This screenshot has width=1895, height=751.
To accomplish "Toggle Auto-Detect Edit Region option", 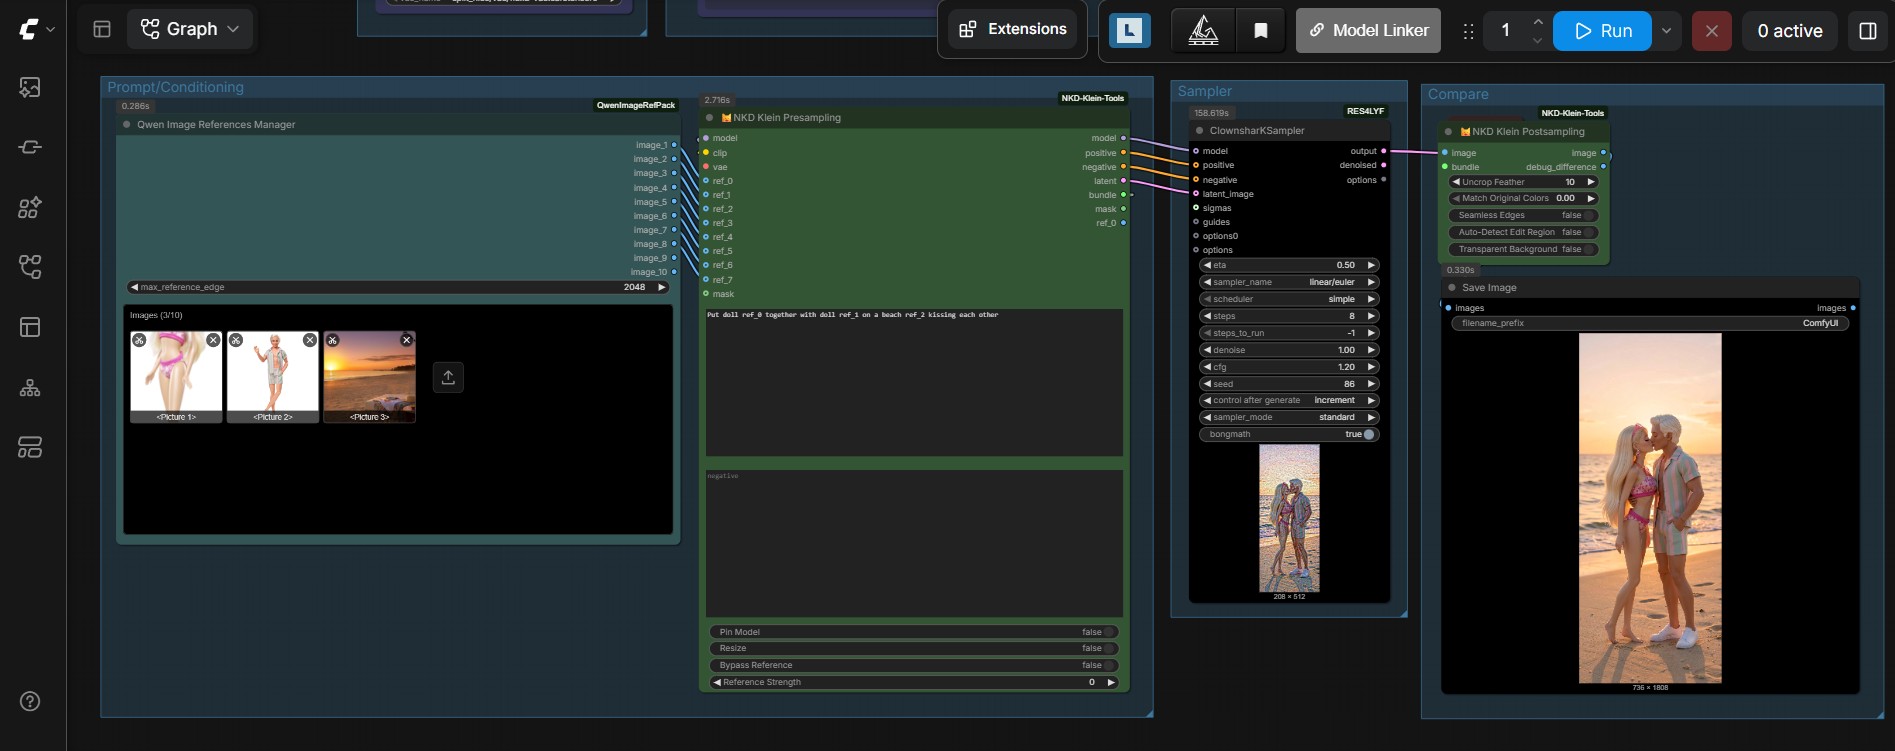I will pyautogui.click(x=1523, y=232).
